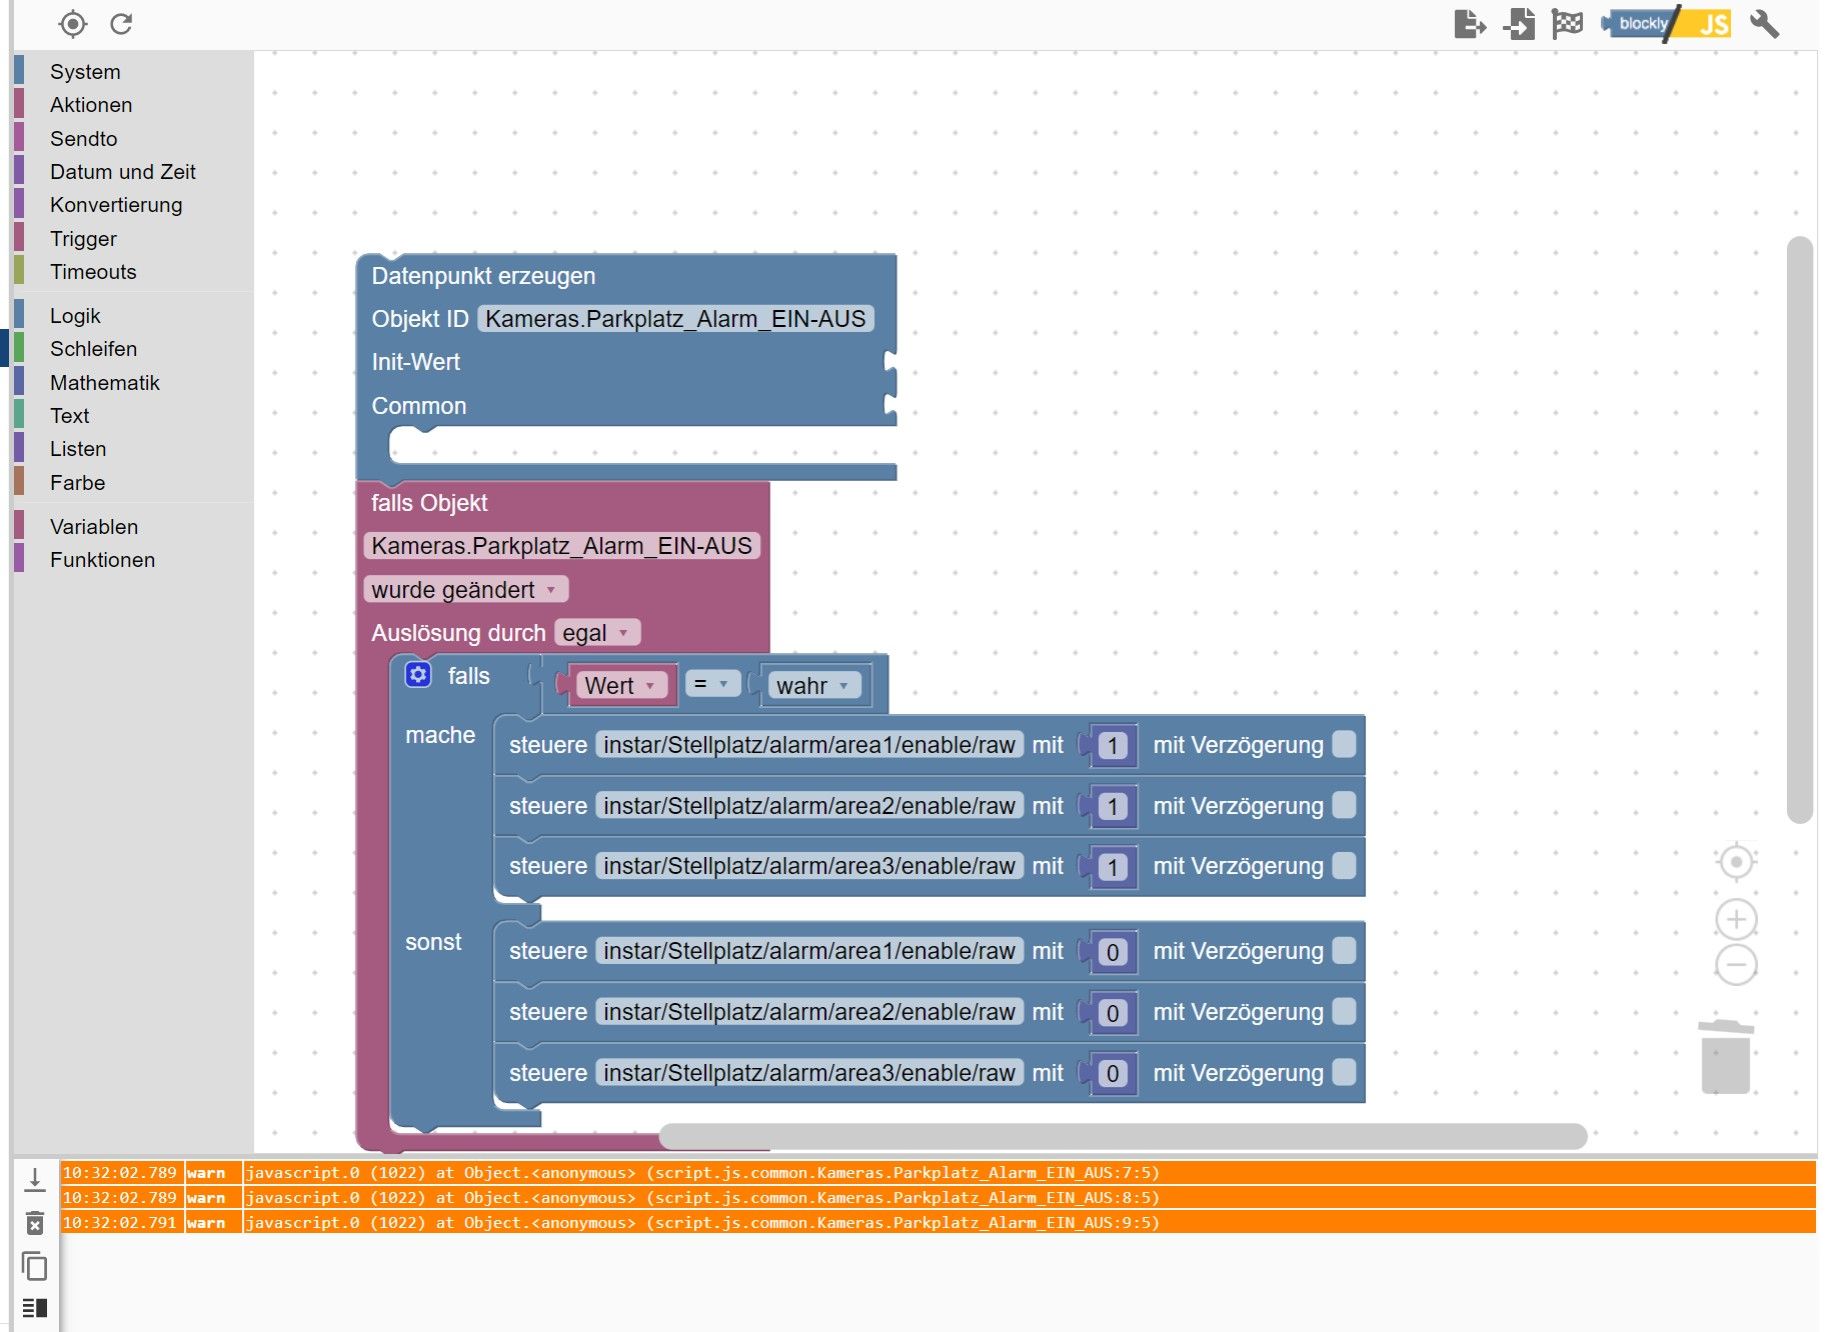
Task: Edit value 1 in mache area2 row
Action: pos(1113,807)
